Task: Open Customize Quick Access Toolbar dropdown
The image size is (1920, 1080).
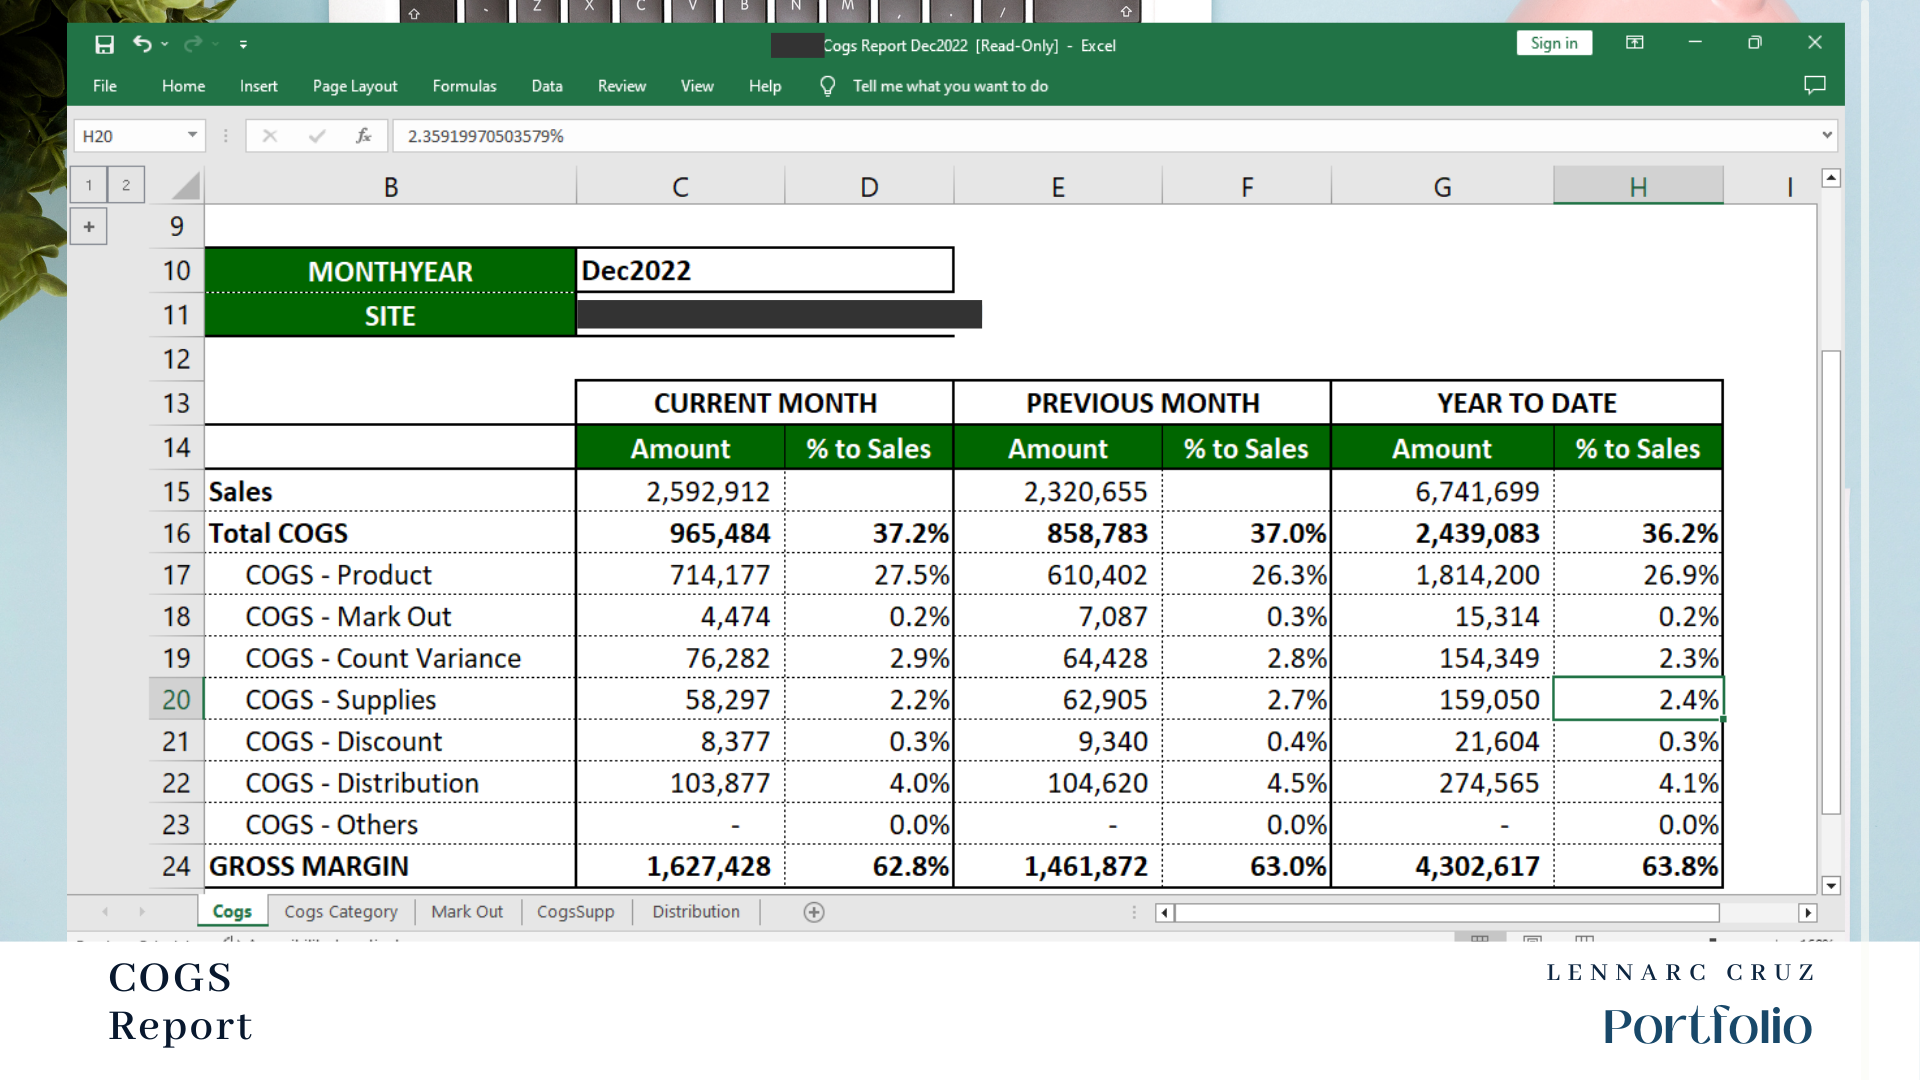Action: click(243, 44)
